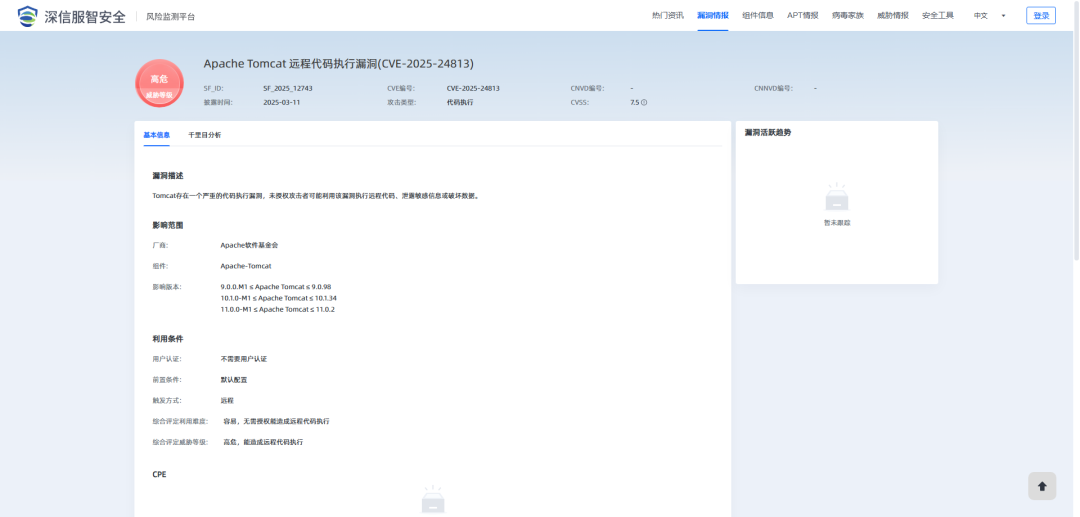Open the 组件信息 menu
Image resolution: width=1080 pixels, height=517 pixels.
pos(758,15)
